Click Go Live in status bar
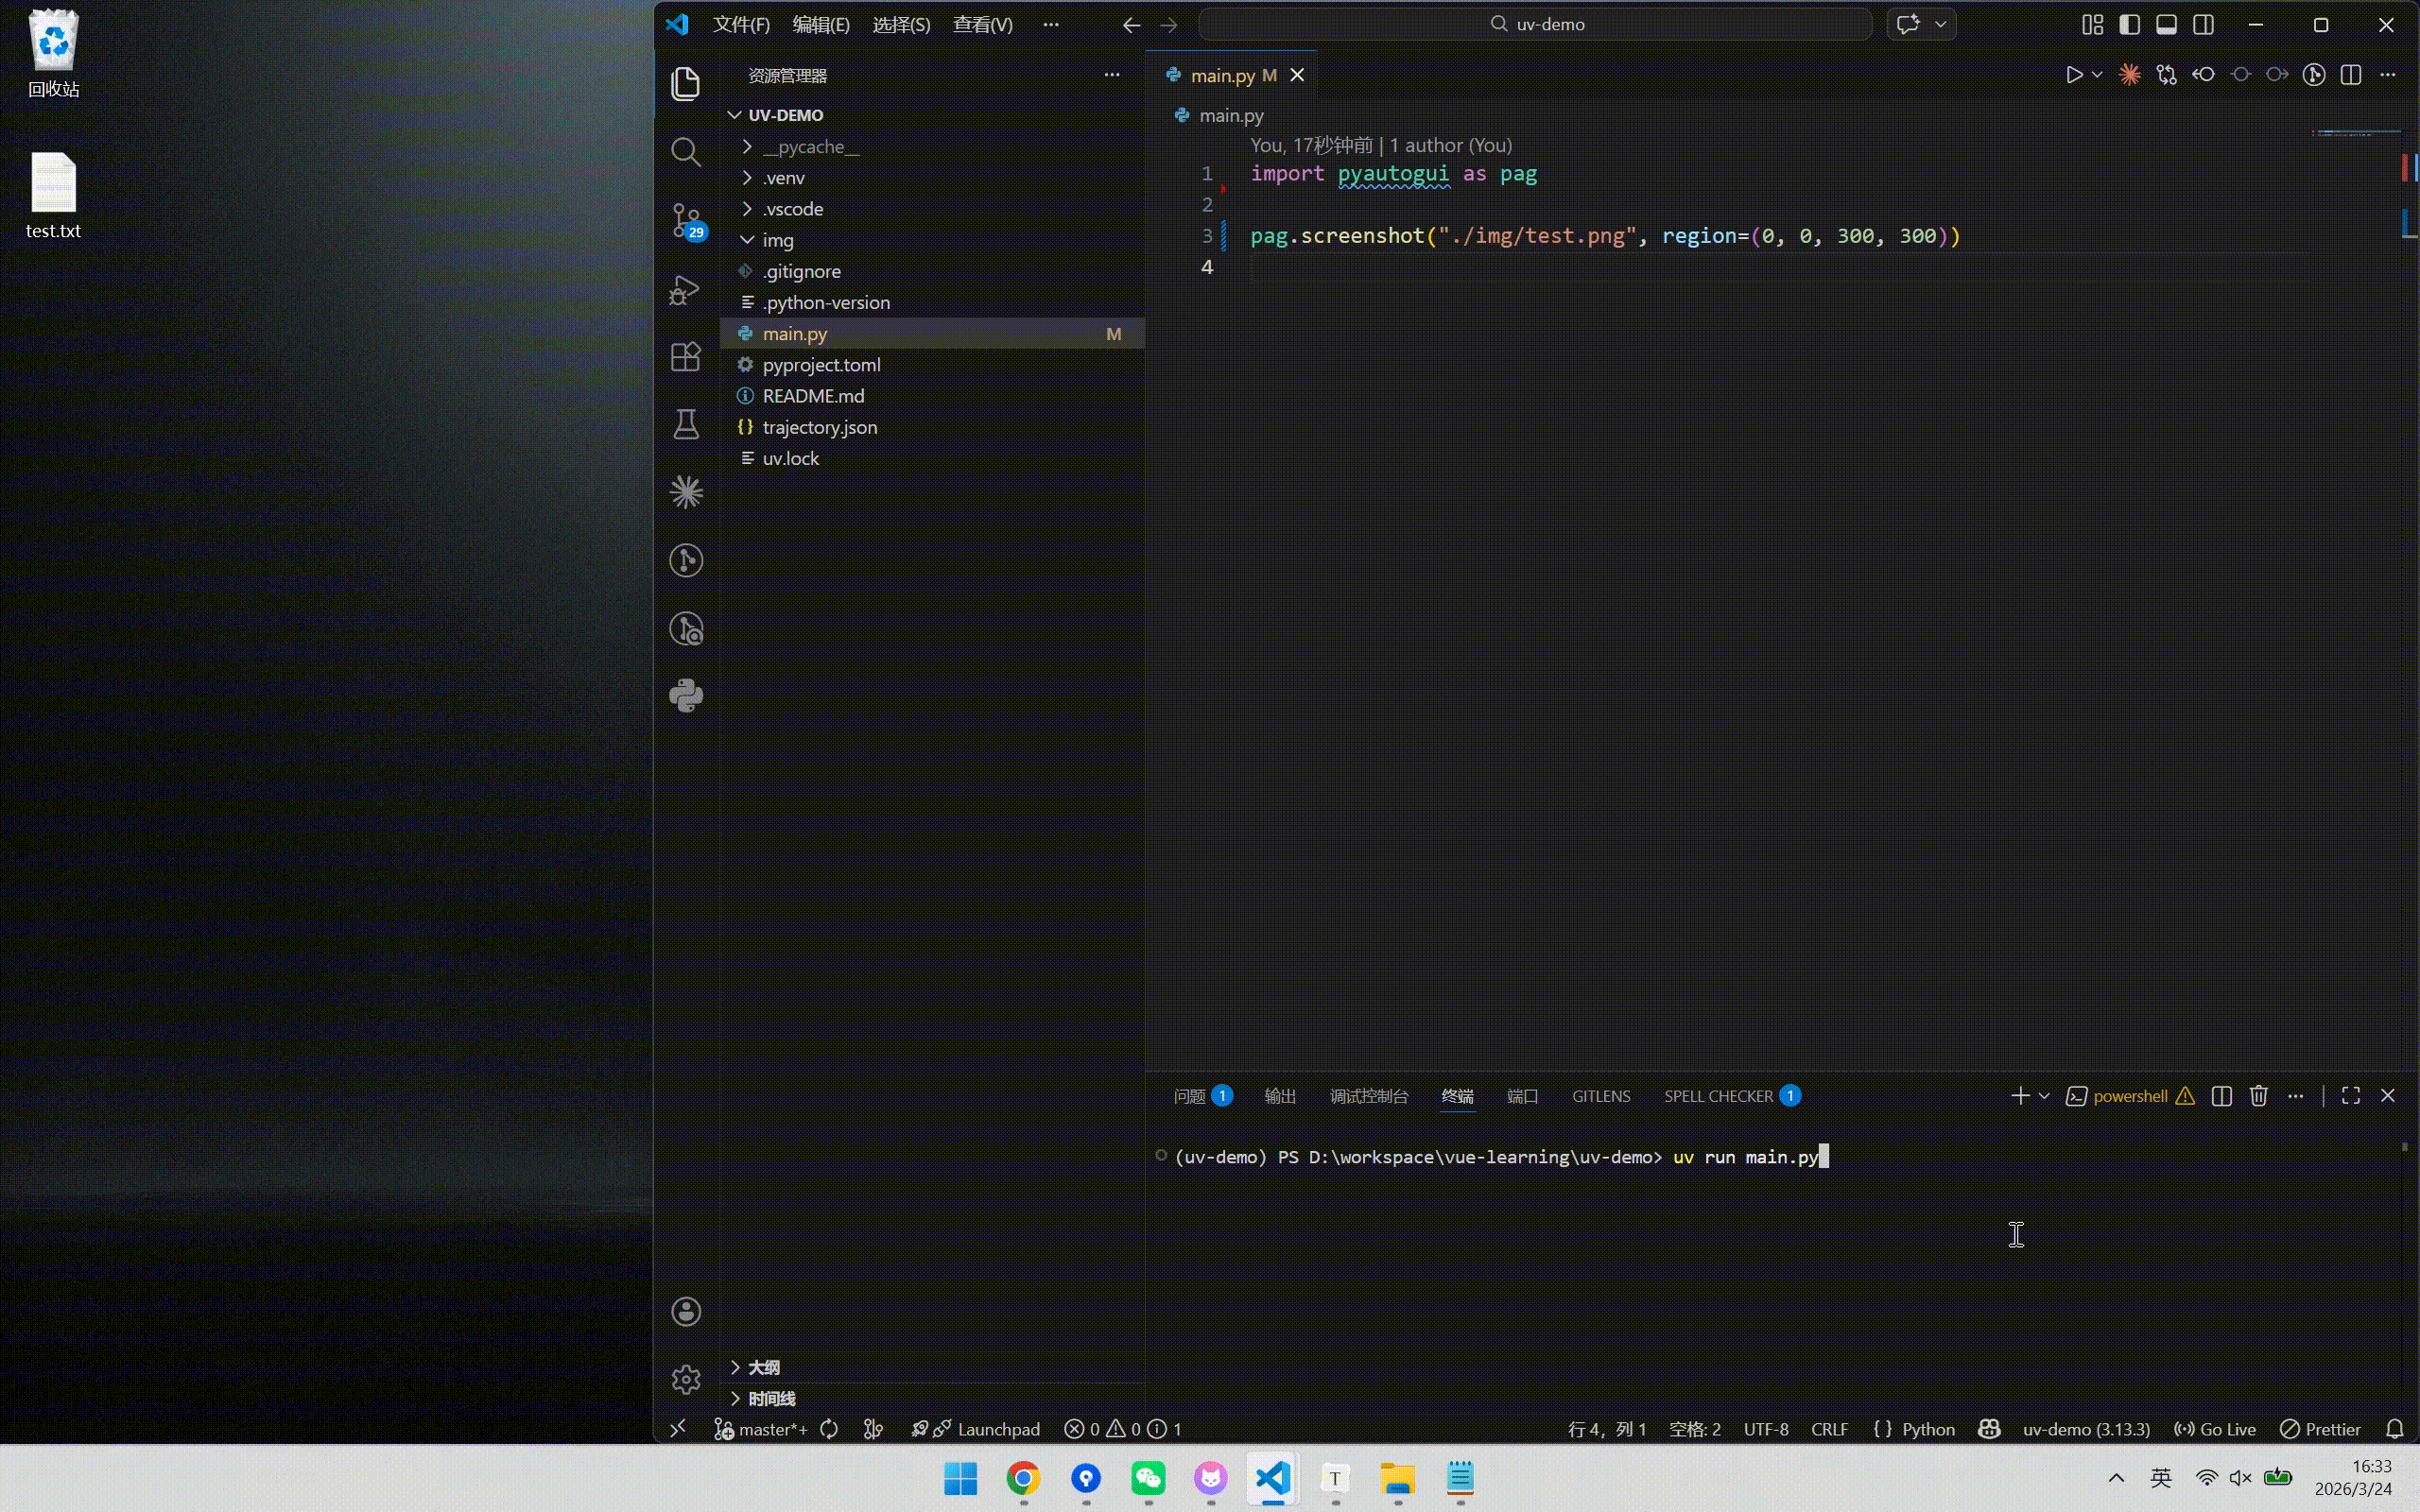This screenshot has width=2420, height=1512. coord(2216,1429)
